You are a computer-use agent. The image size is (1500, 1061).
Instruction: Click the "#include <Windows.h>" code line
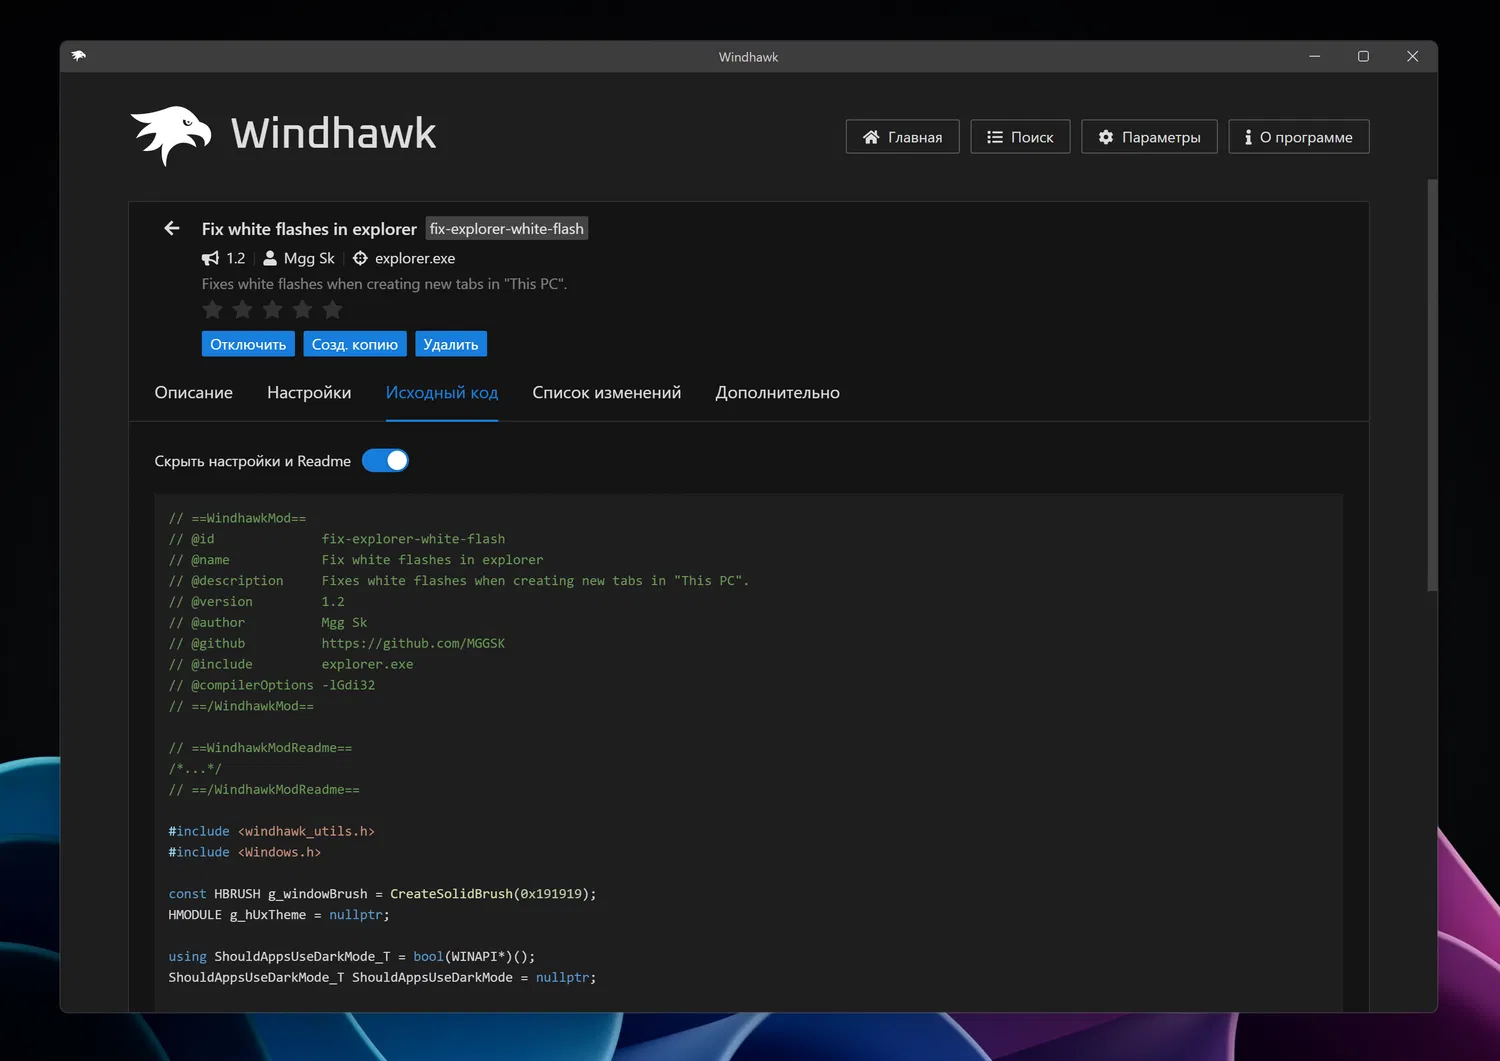tap(245, 853)
